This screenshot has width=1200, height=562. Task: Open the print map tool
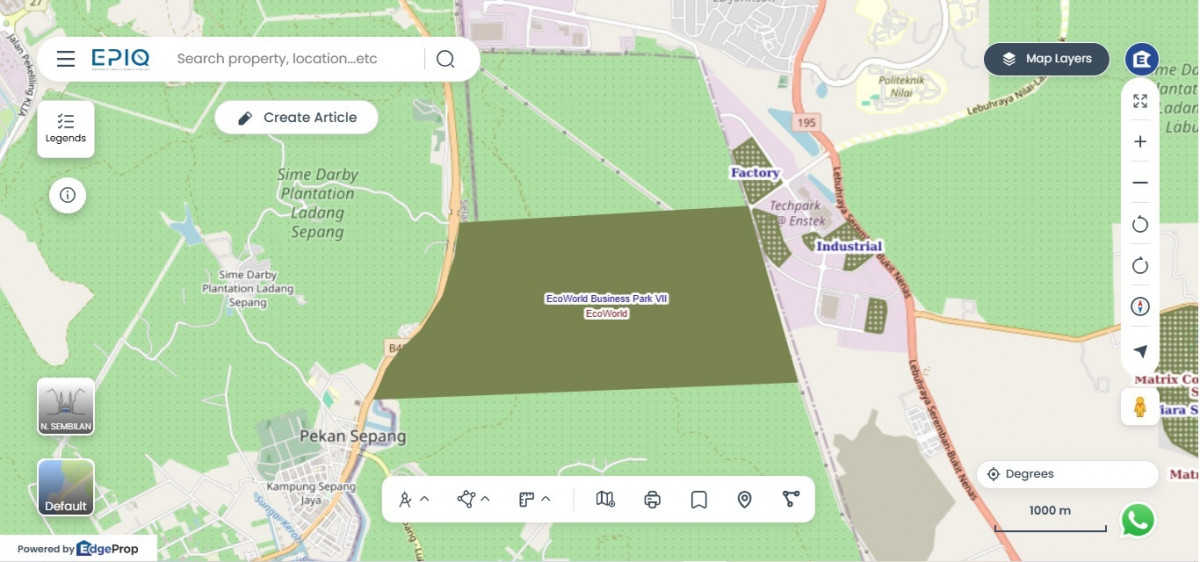pos(652,499)
